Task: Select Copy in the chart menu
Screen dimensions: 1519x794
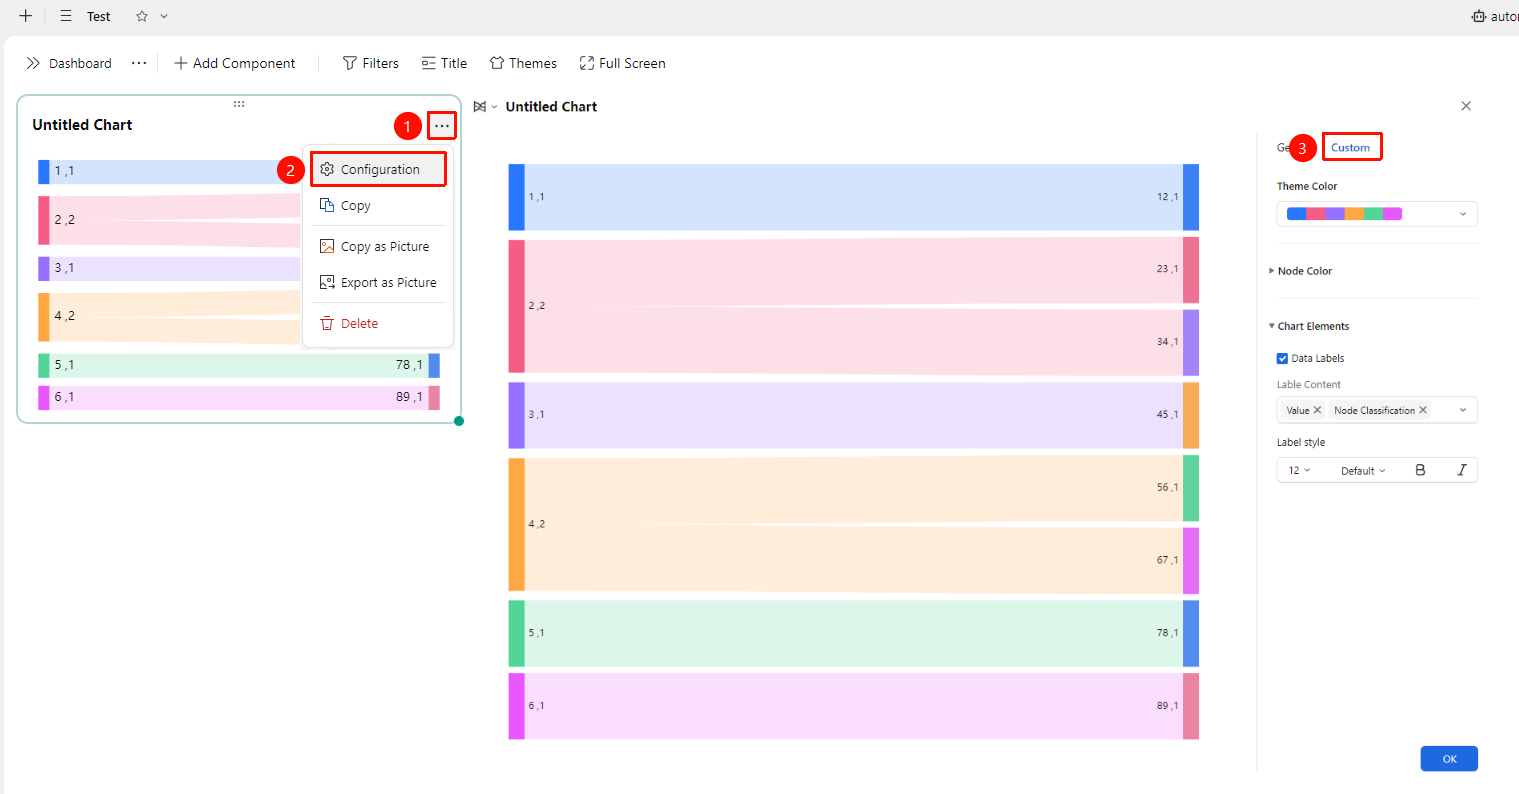Action: pos(378,205)
